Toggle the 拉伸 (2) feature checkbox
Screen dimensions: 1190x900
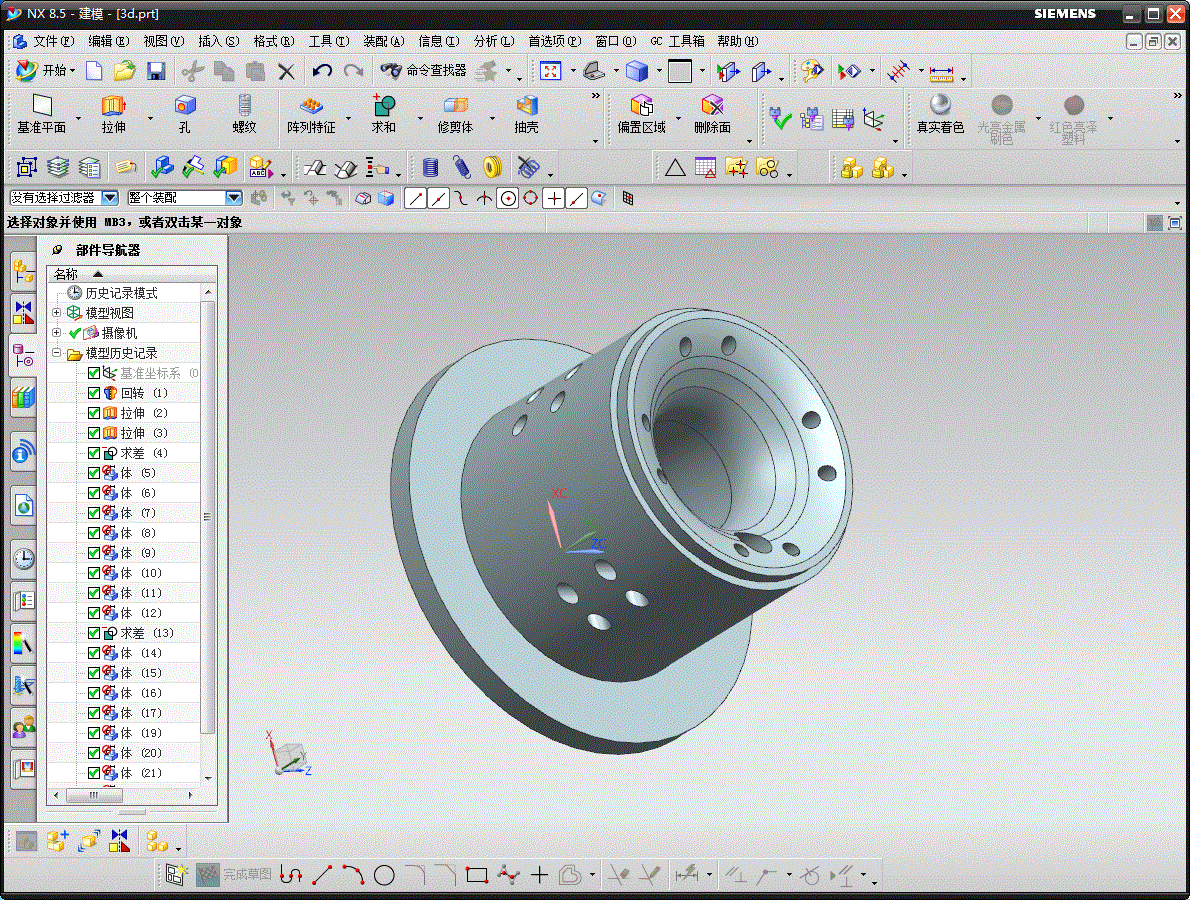[x=94, y=413]
